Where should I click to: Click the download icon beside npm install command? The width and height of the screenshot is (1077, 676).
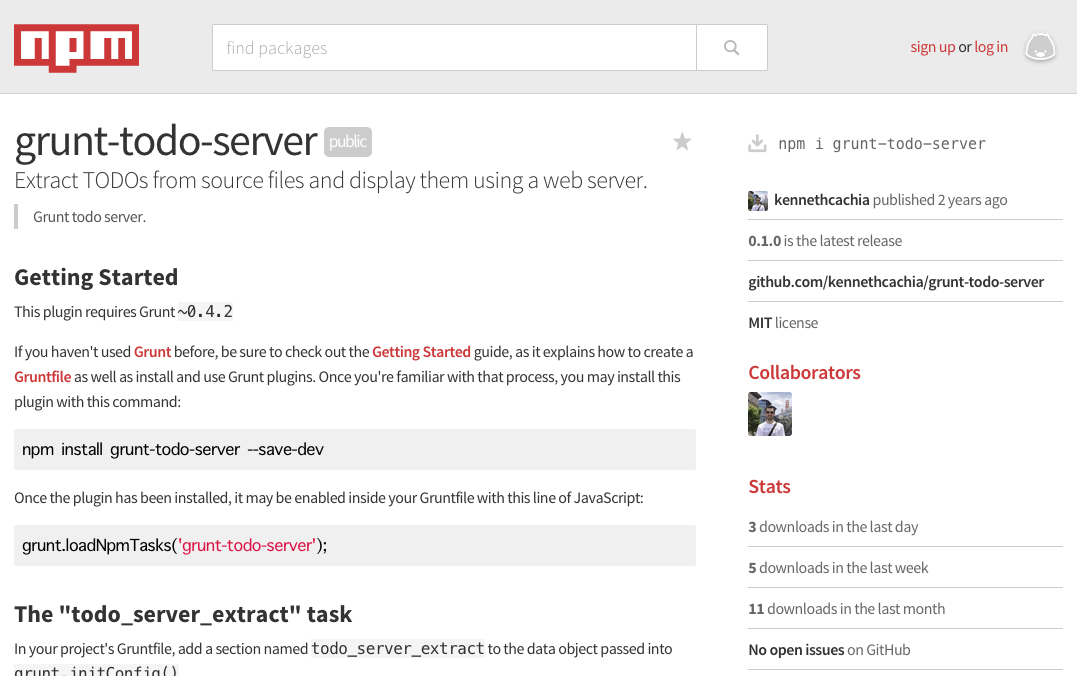[757, 144]
